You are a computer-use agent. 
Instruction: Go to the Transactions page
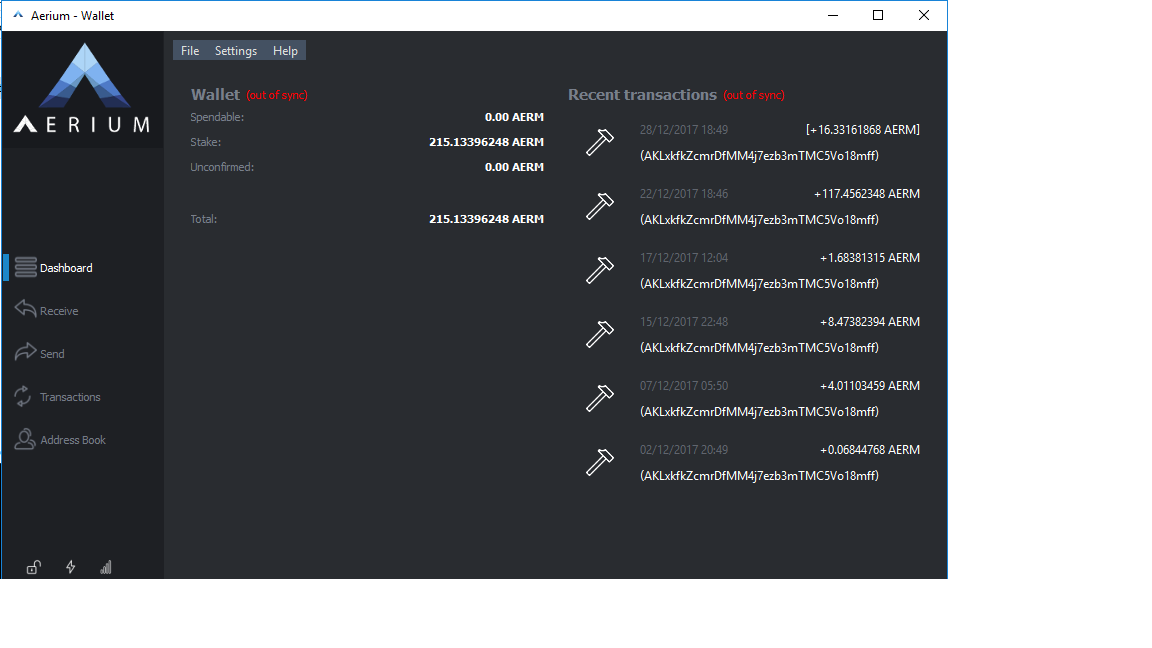70,397
